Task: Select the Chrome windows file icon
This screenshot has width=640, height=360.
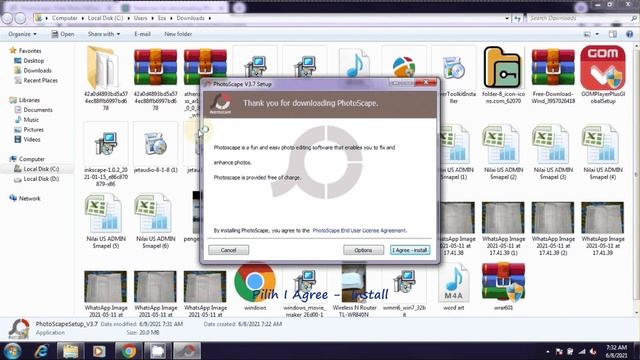Action: click(255, 282)
